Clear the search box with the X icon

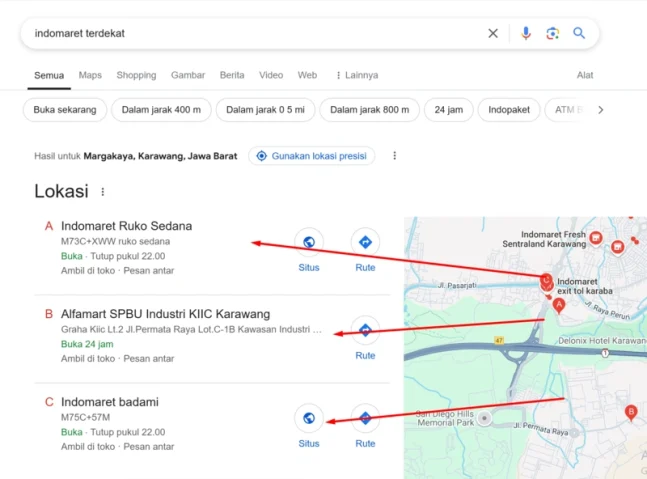point(493,33)
